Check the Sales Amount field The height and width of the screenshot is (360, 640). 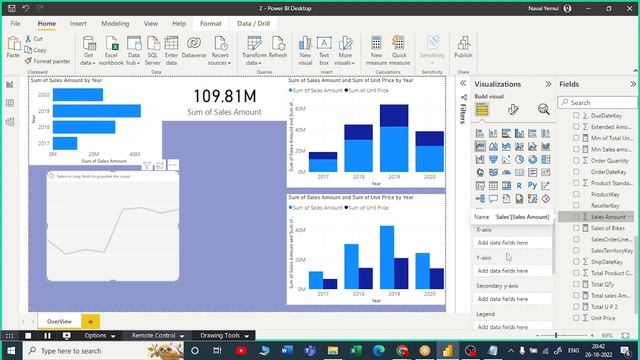click(x=576, y=217)
